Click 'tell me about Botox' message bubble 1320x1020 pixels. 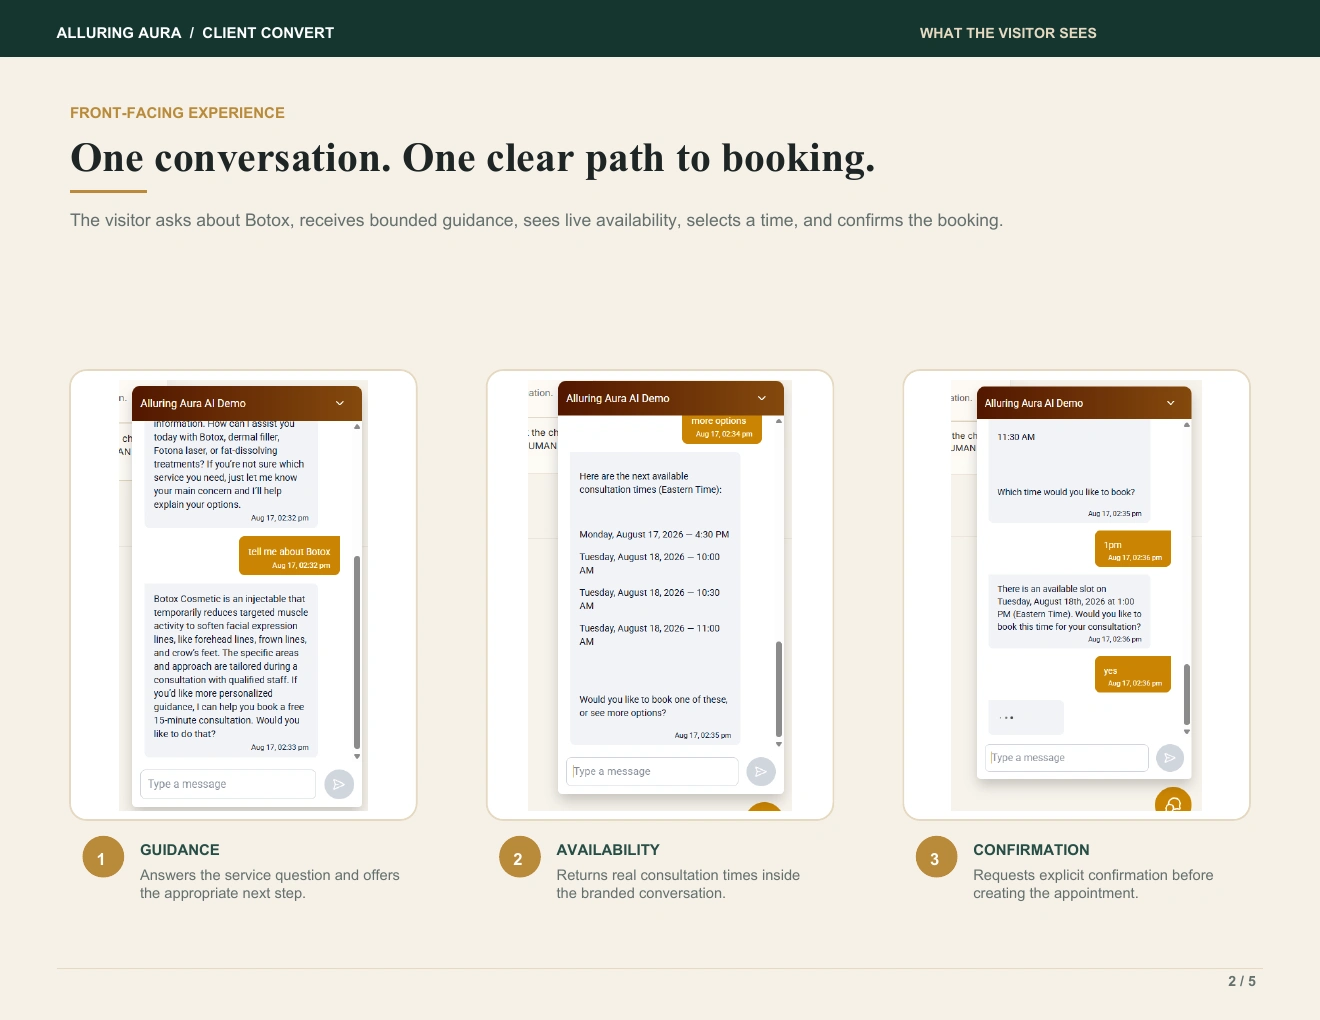[x=289, y=556]
